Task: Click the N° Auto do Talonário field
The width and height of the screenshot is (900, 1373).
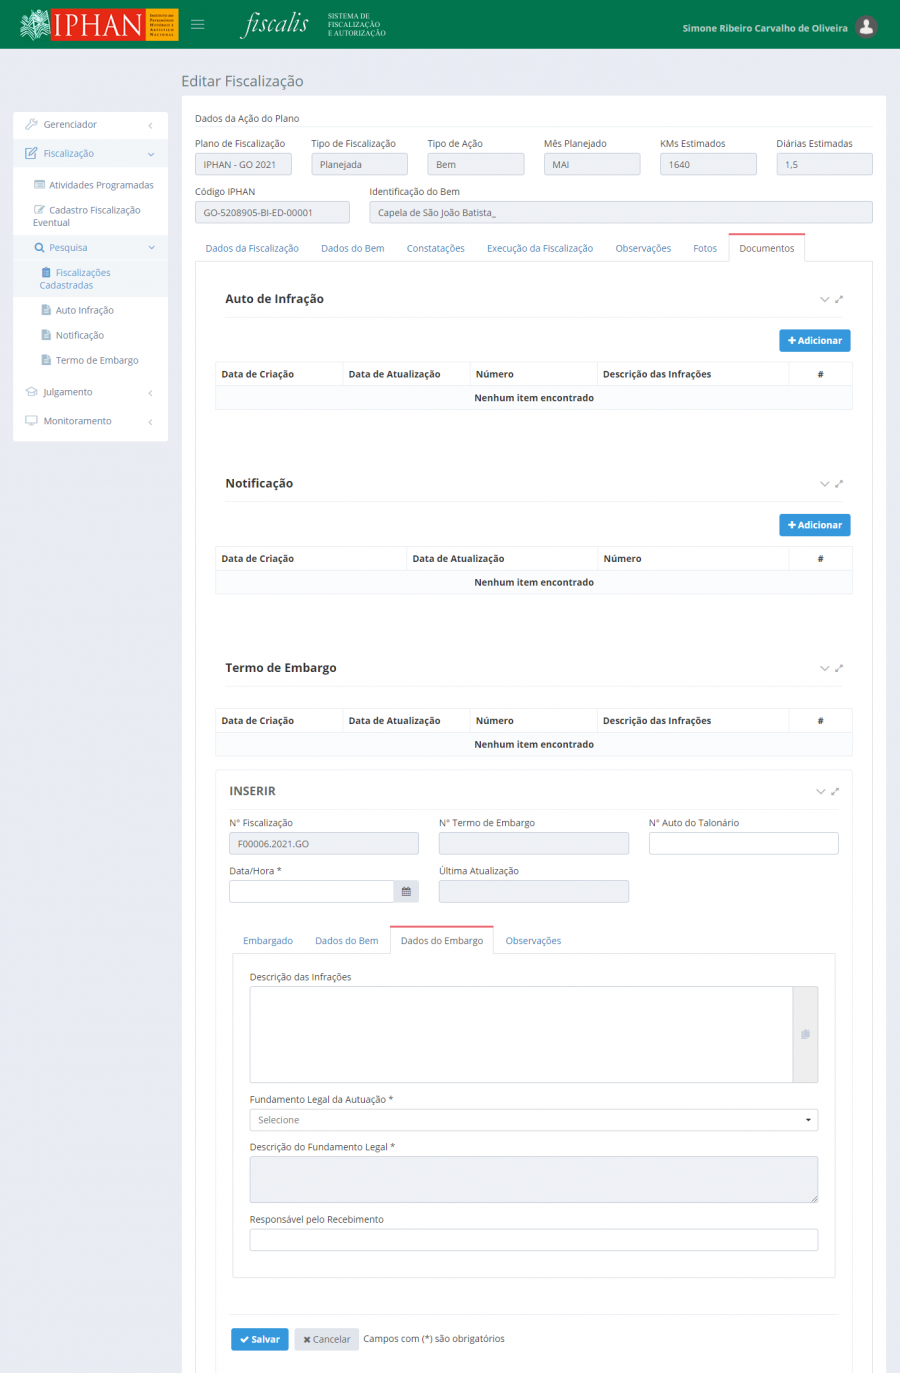Action: 743,844
